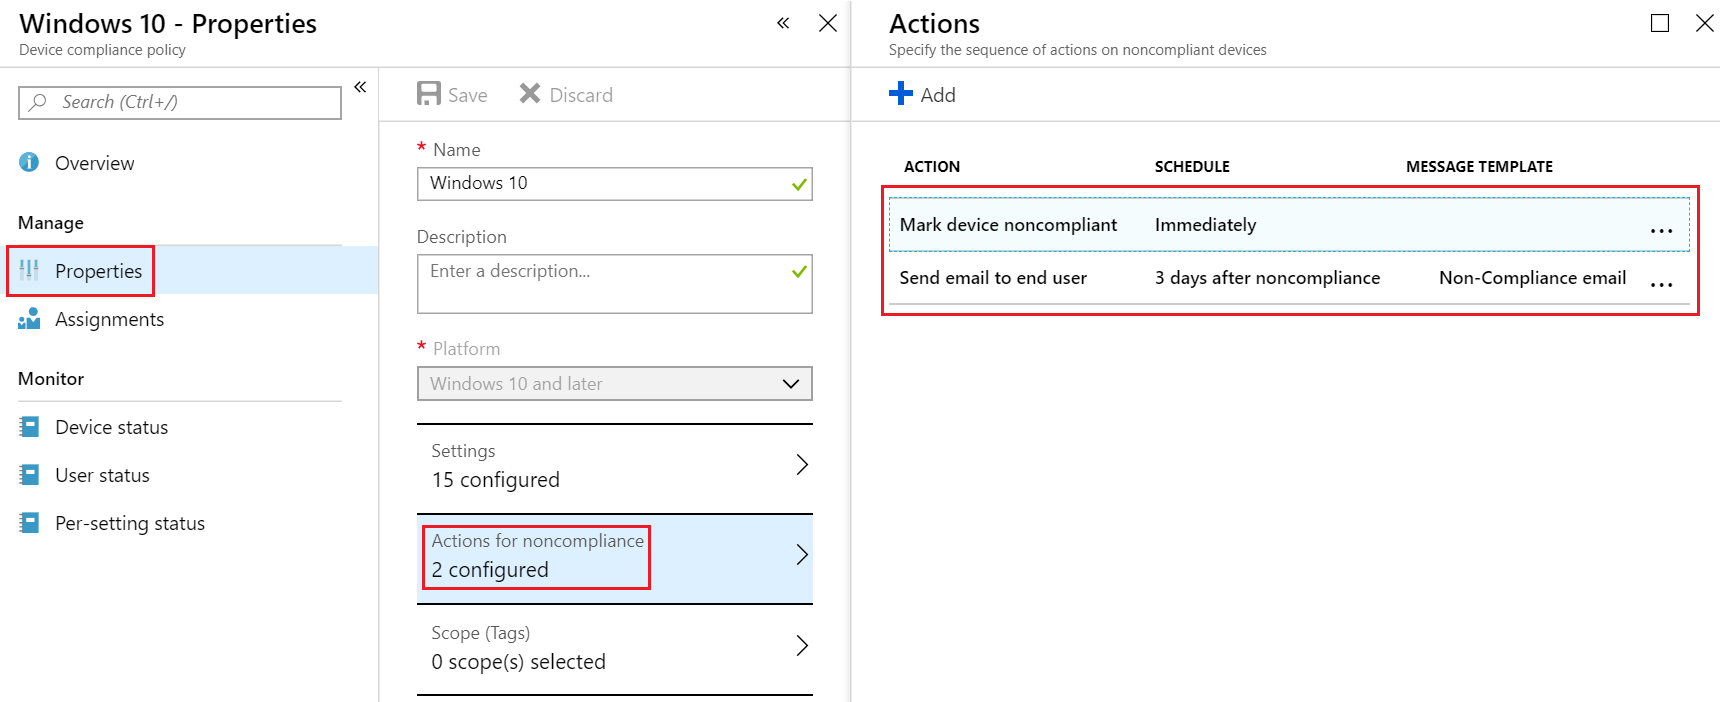Open Overview via its info icon
This screenshot has height=702, width=1720.
30,162
